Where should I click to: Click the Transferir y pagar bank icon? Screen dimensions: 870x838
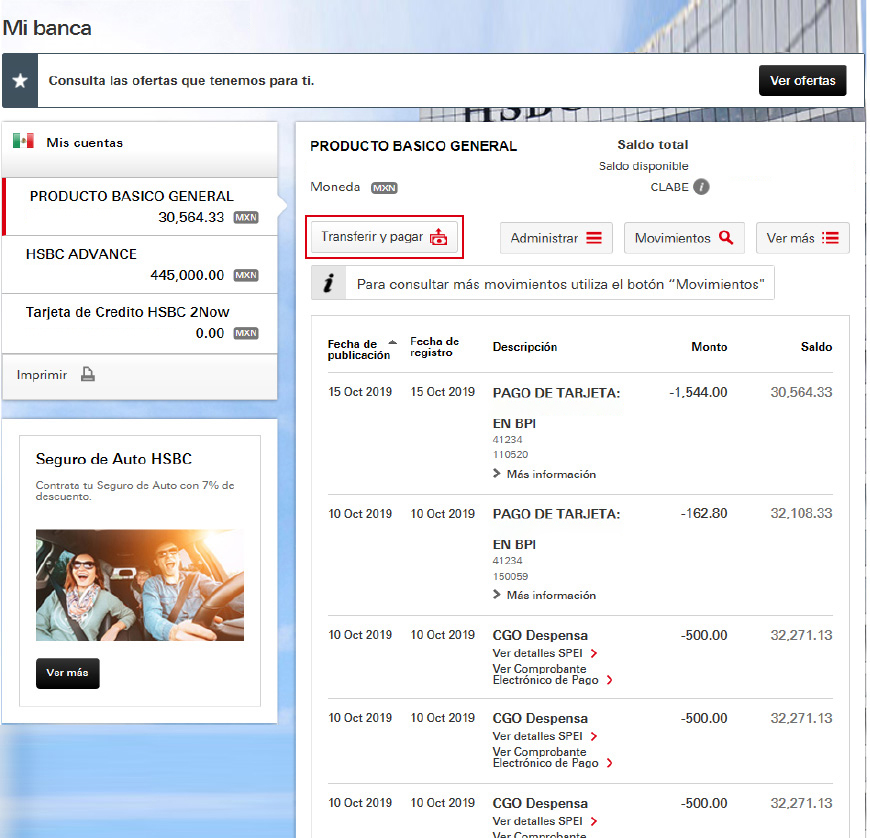click(437, 237)
